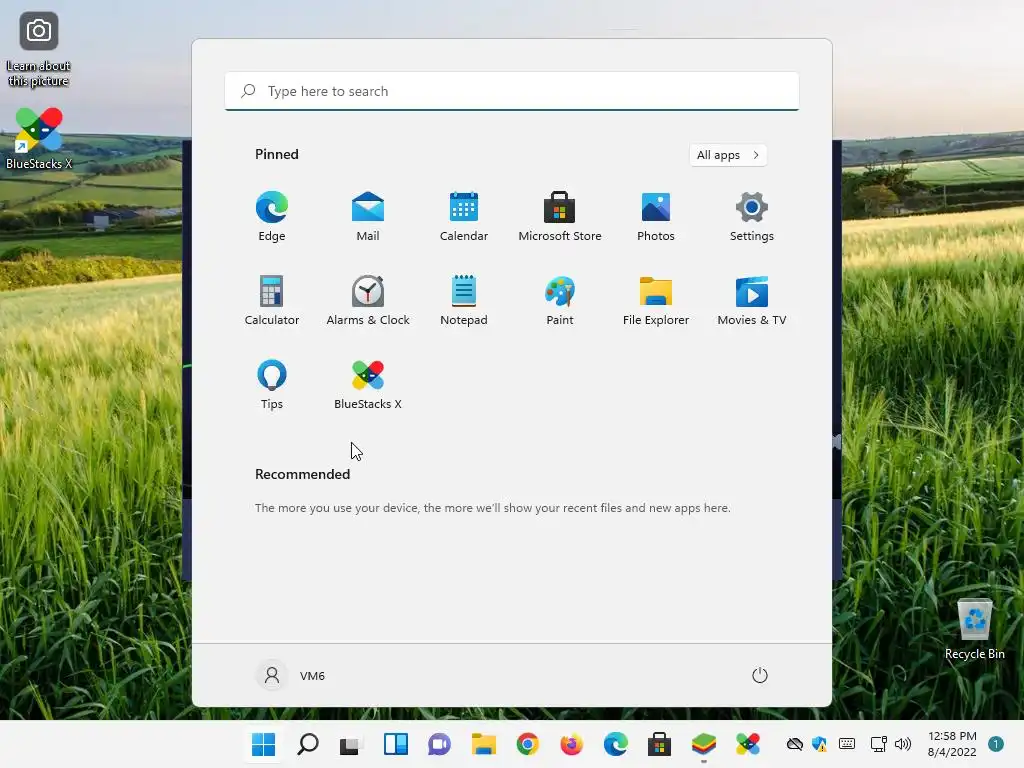Click Learn about this picture icon
The height and width of the screenshot is (768, 1024).
click(x=39, y=50)
